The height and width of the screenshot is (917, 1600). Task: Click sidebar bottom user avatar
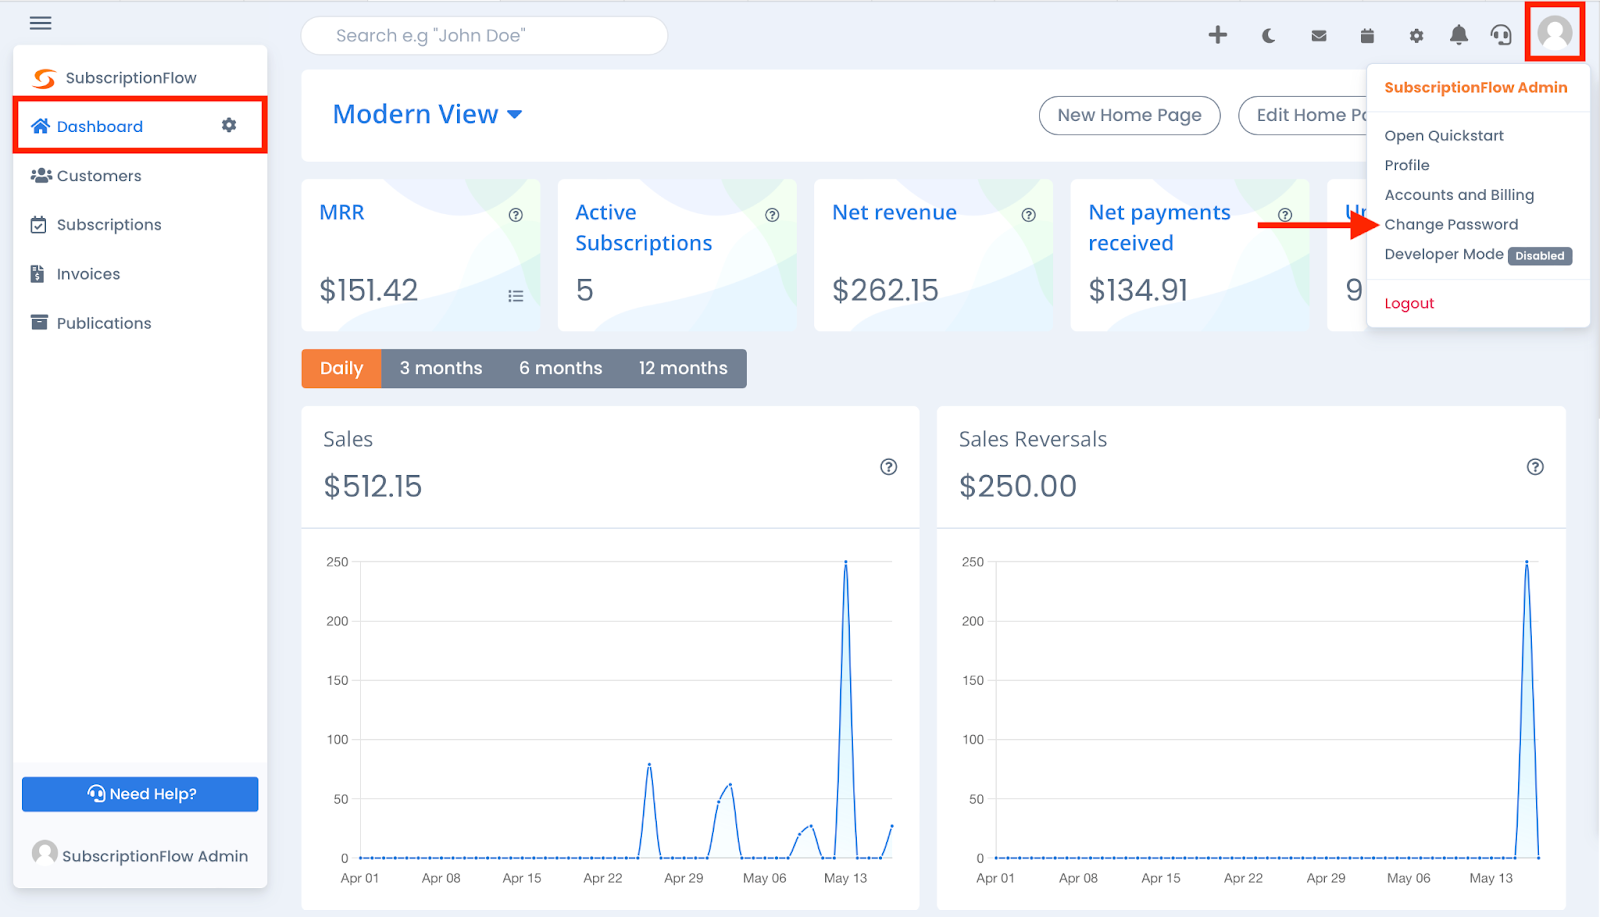(x=45, y=853)
